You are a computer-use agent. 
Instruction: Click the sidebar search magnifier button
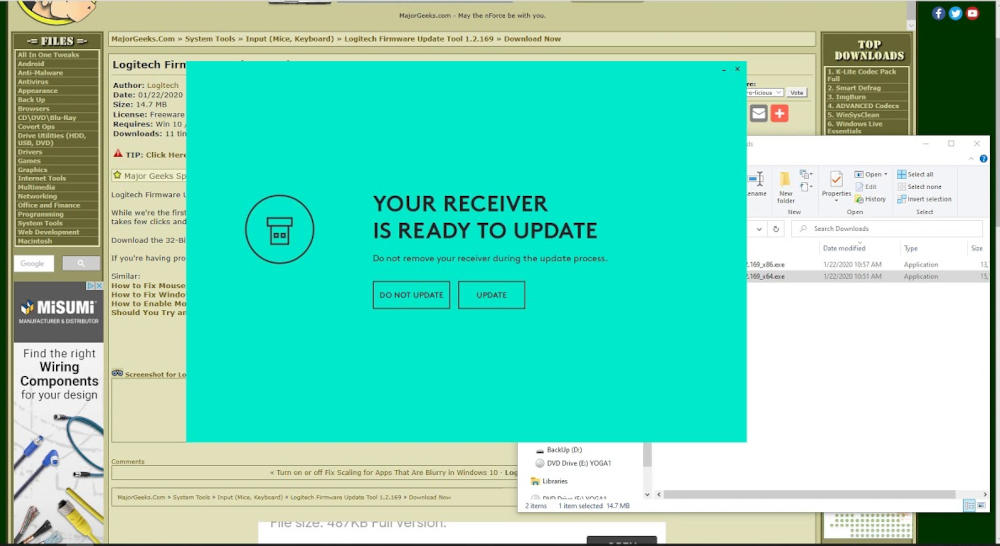[81, 263]
